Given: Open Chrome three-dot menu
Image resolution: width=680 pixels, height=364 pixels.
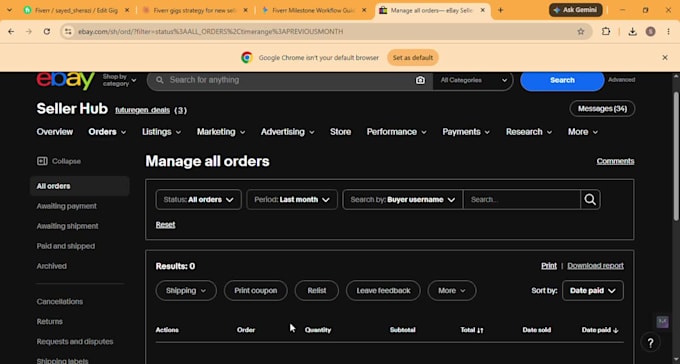Looking at the screenshot, I should click(x=668, y=31).
